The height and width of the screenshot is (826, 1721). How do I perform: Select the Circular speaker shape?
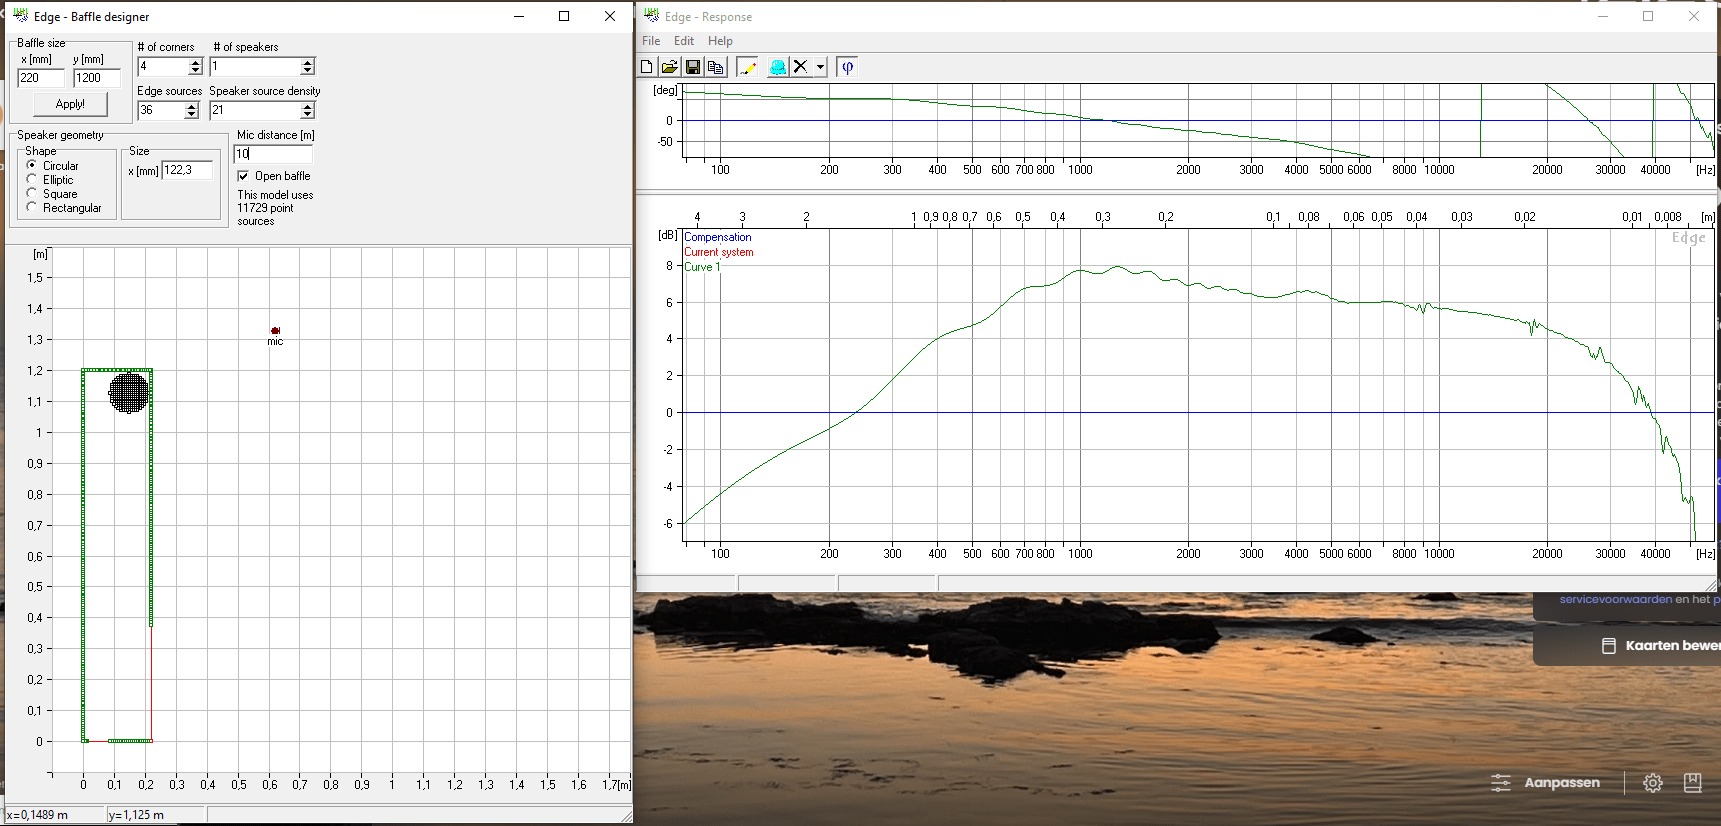click(32, 165)
